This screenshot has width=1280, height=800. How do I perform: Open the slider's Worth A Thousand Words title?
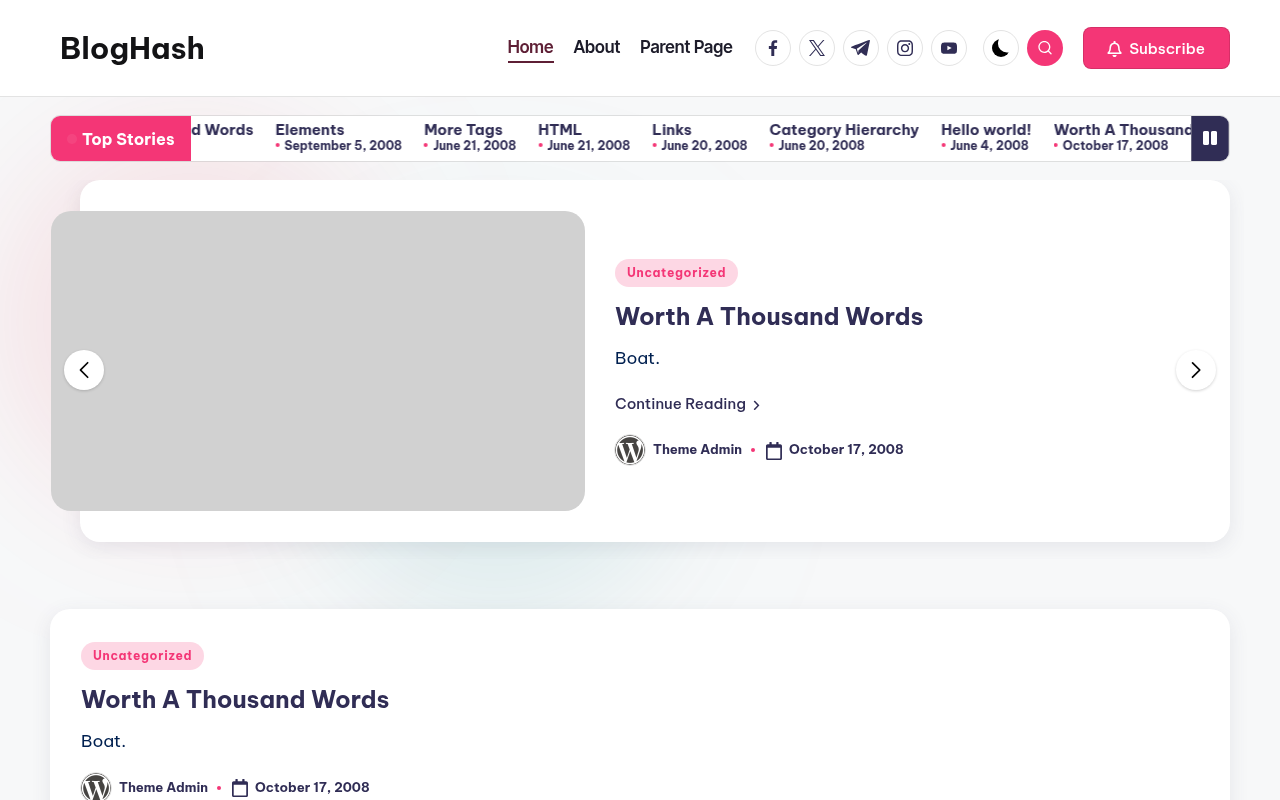pyautogui.click(x=769, y=316)
